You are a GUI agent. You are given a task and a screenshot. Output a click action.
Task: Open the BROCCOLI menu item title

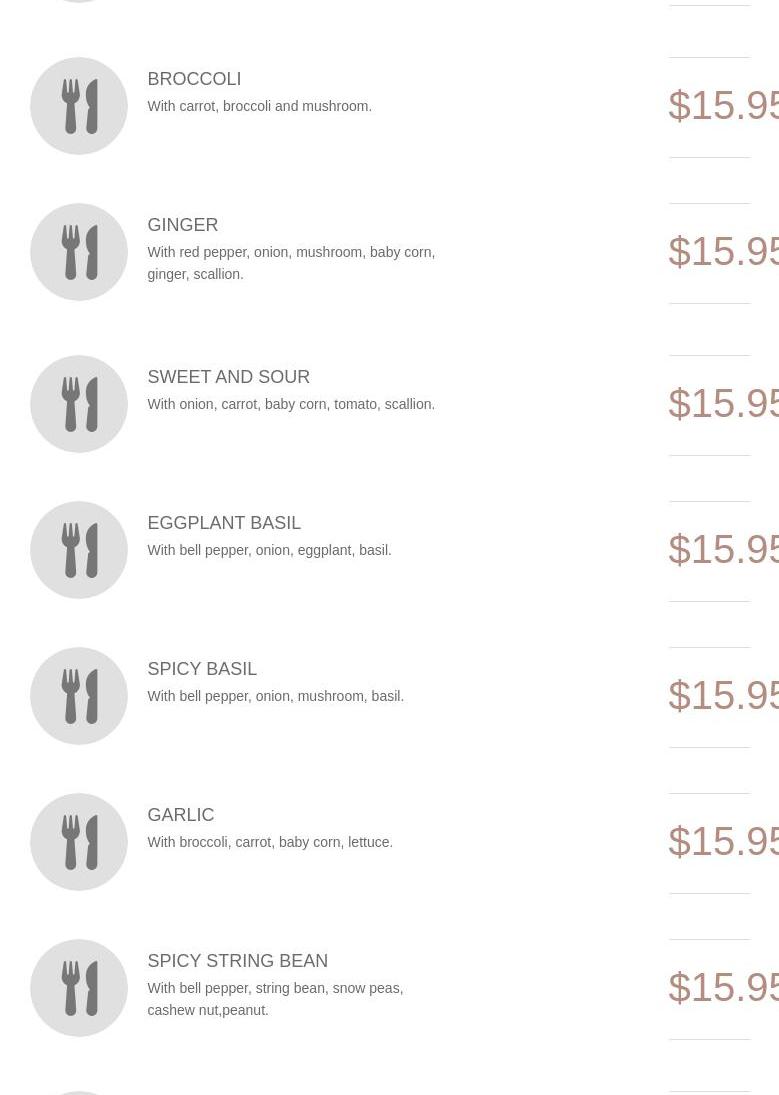click(194, 79)
